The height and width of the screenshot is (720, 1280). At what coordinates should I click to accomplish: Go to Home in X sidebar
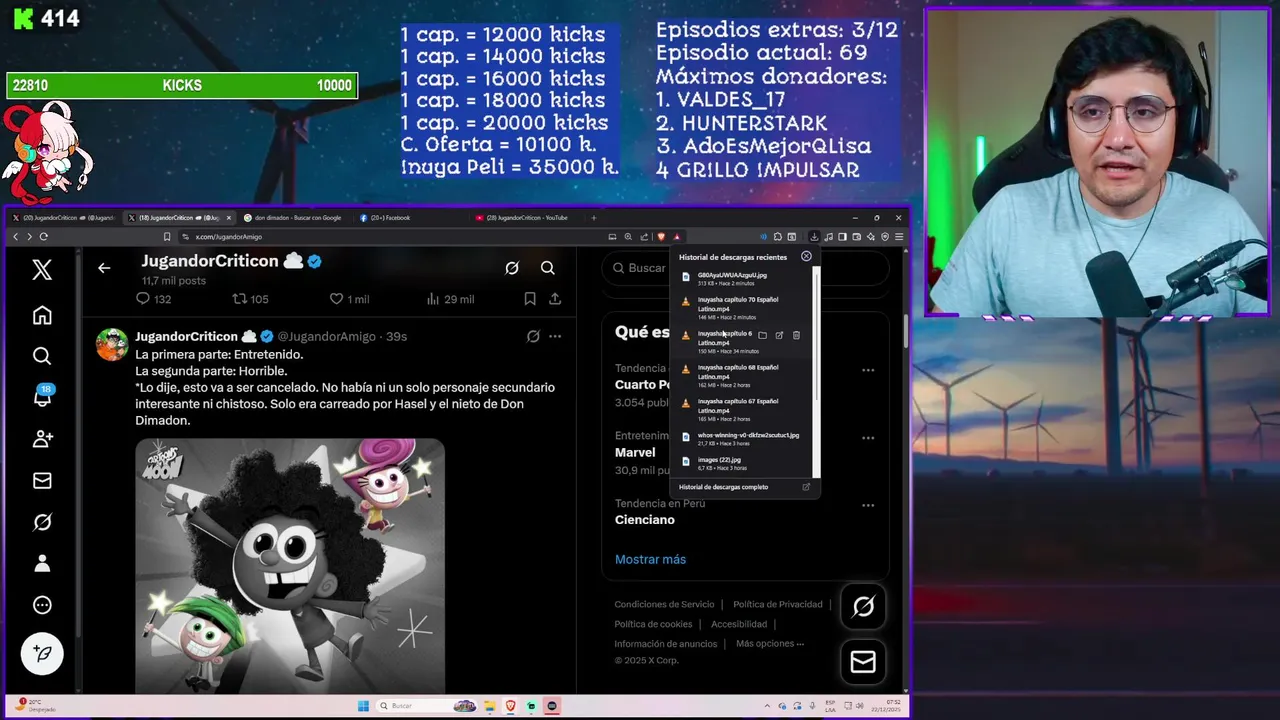click(x=42, y=315)
